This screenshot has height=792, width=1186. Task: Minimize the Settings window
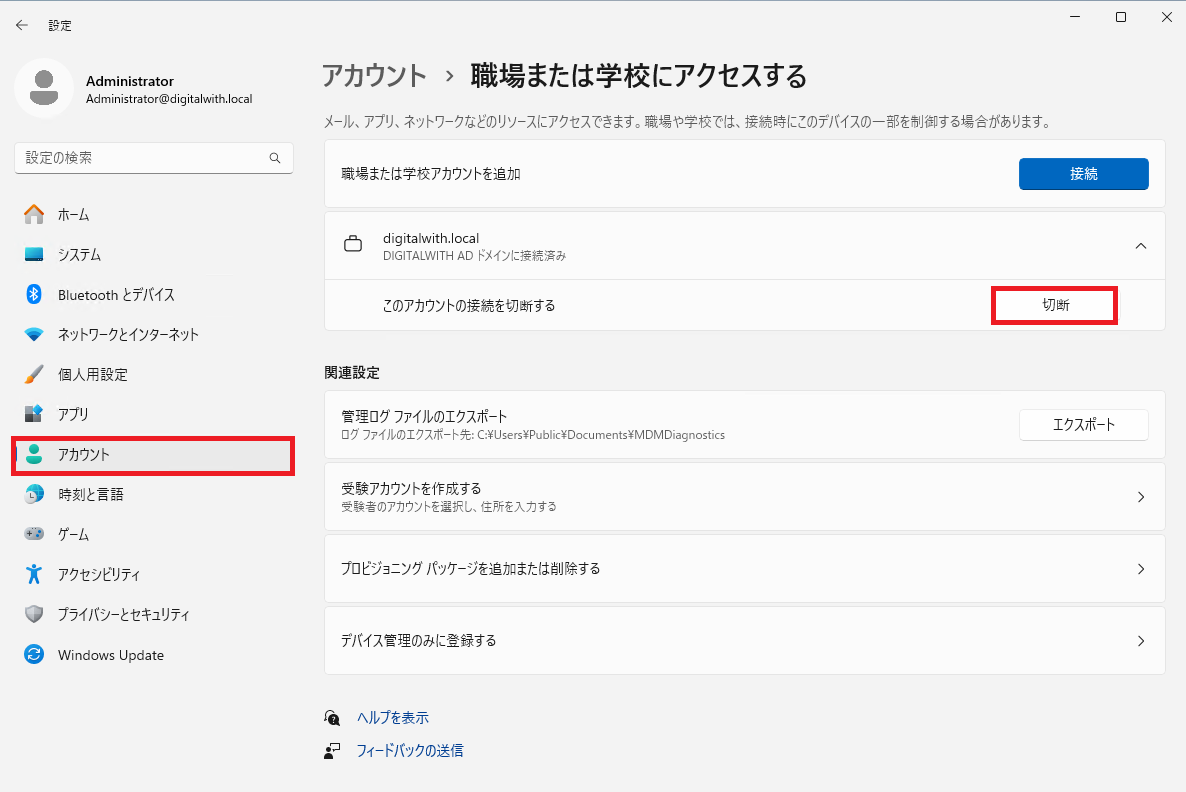pyautogui.click(x=1075, y=17)
